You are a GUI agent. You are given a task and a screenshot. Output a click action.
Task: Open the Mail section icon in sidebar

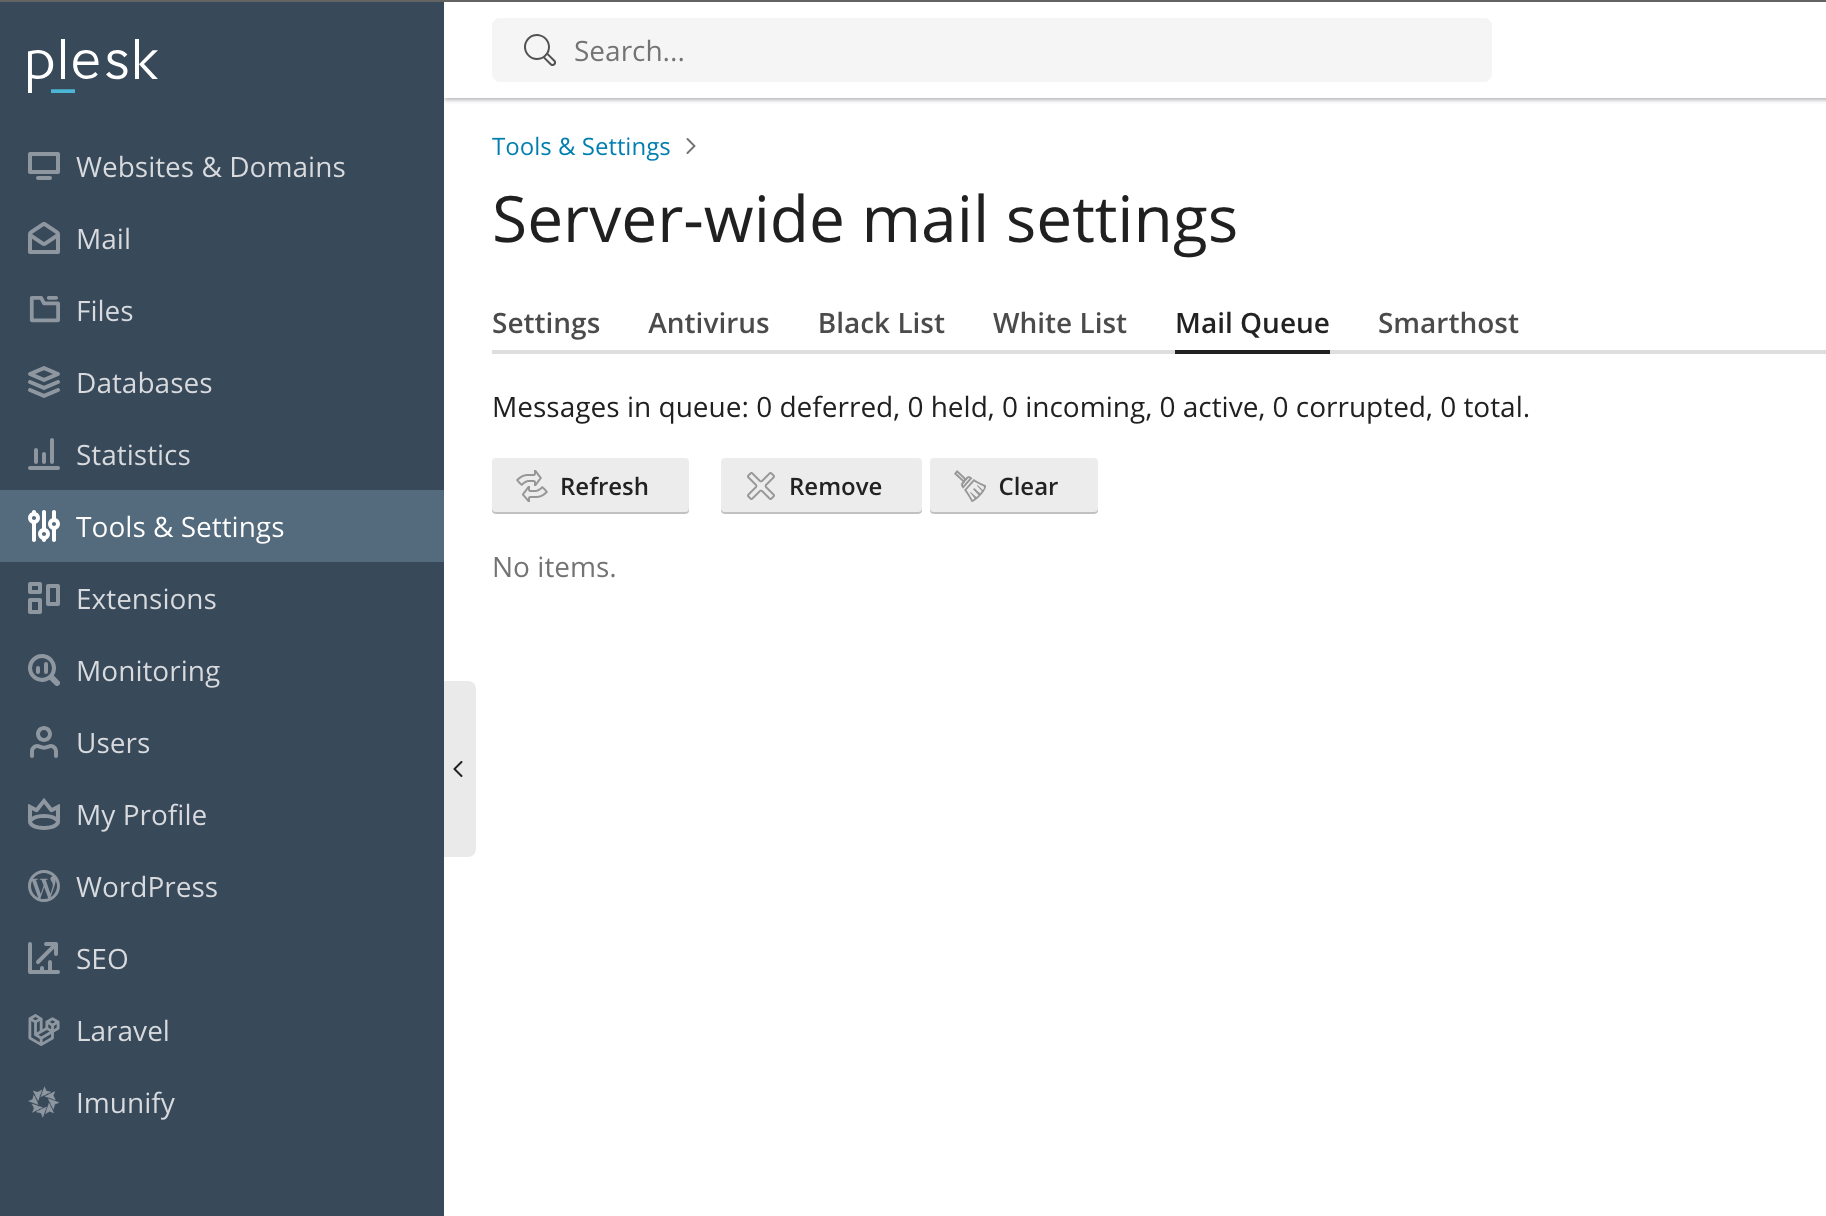tap(43, 238)
